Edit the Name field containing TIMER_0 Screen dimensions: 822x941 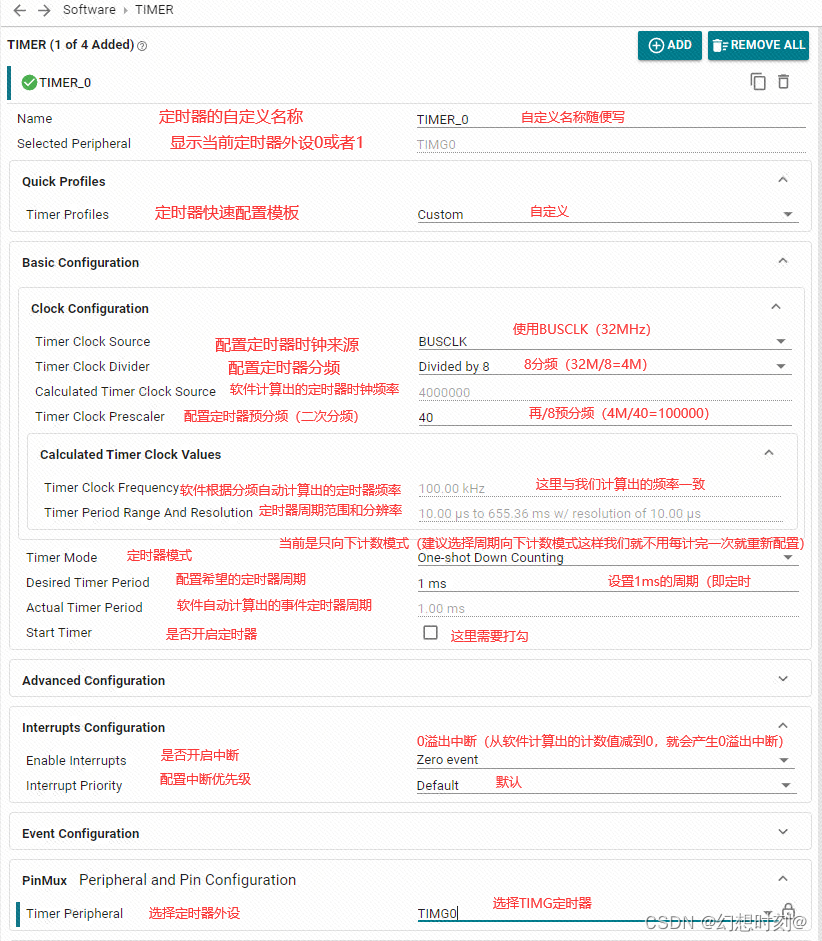611,119
